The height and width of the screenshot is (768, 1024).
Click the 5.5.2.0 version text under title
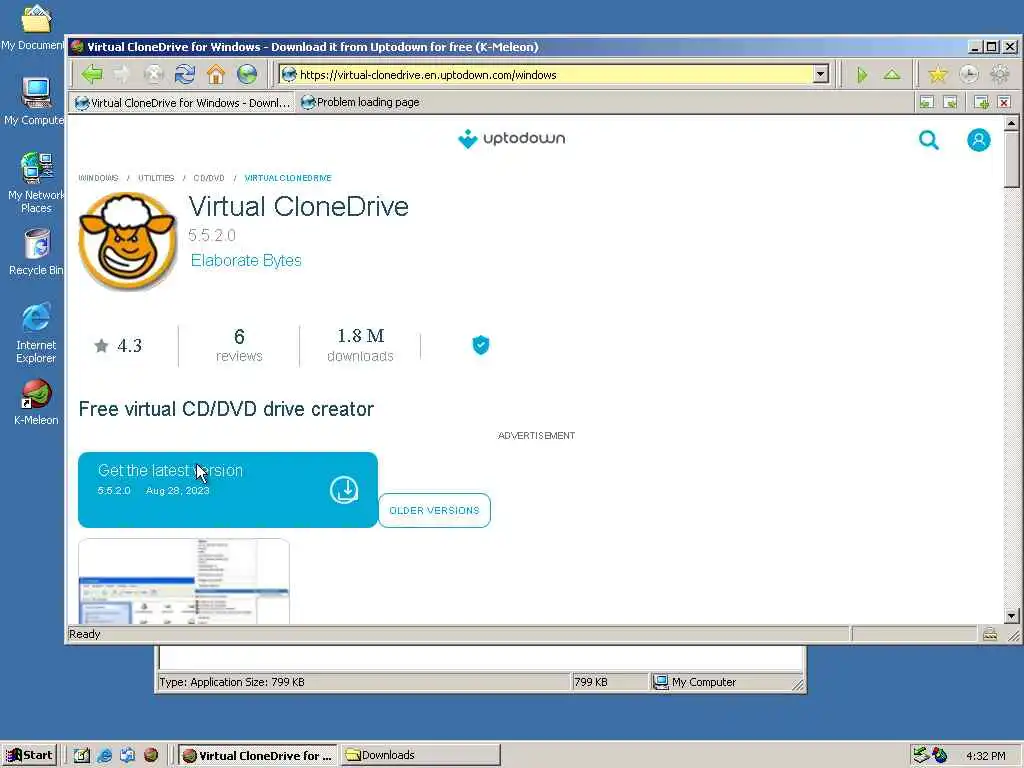click(x=212, y=235)
